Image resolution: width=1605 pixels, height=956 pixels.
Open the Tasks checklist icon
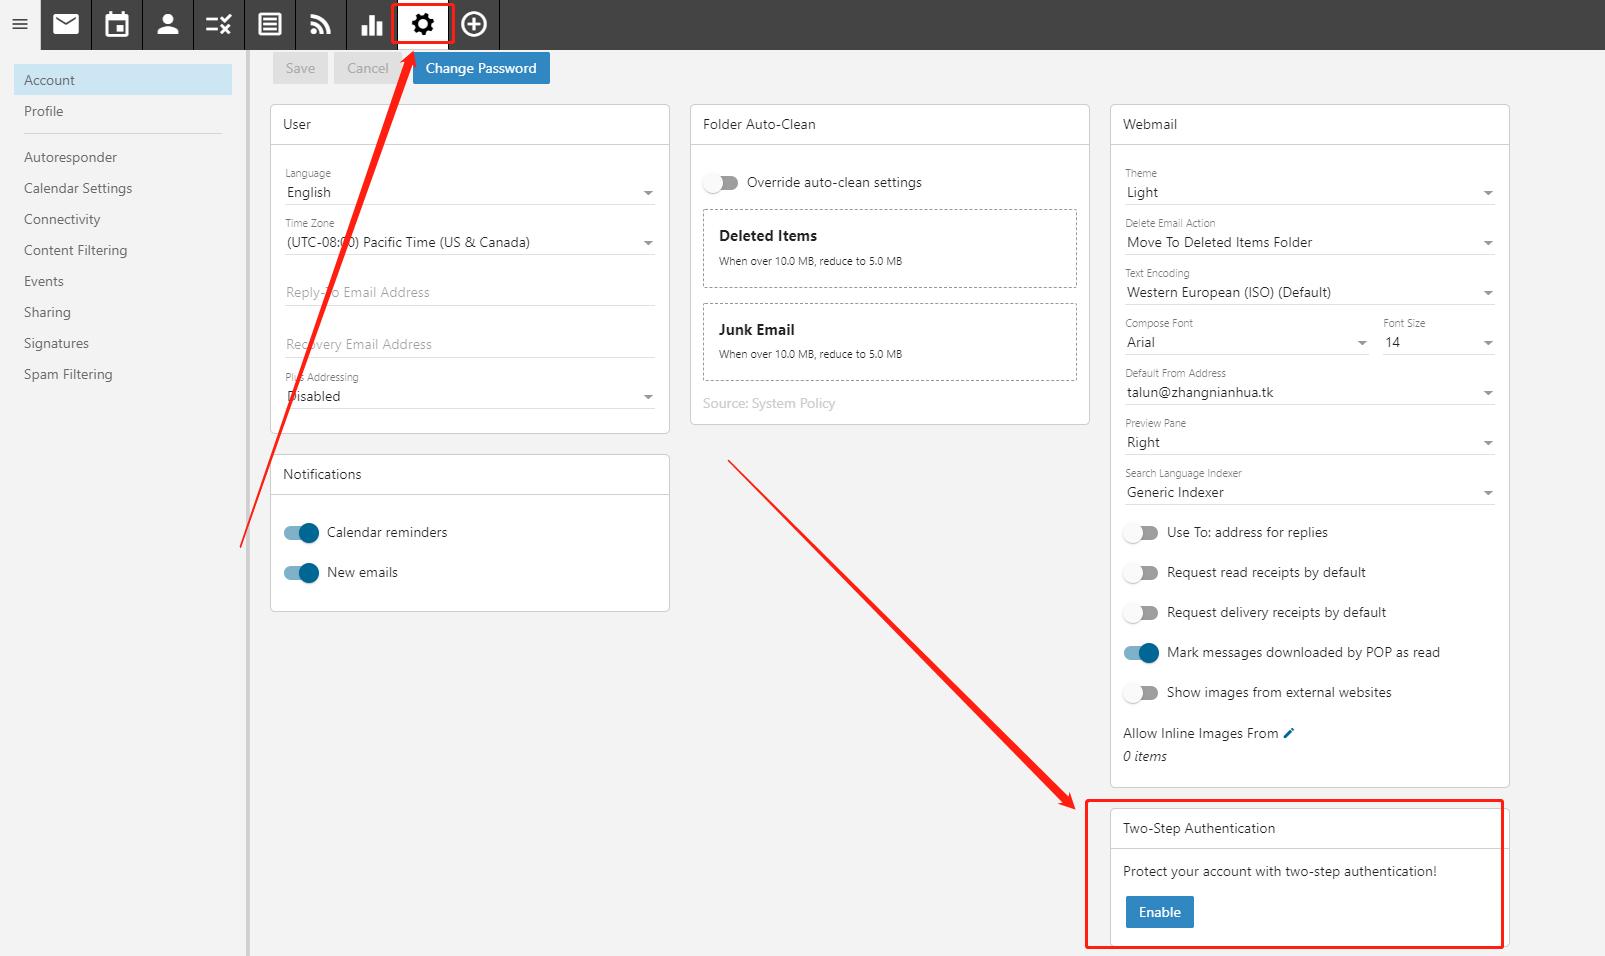point(219,24)
